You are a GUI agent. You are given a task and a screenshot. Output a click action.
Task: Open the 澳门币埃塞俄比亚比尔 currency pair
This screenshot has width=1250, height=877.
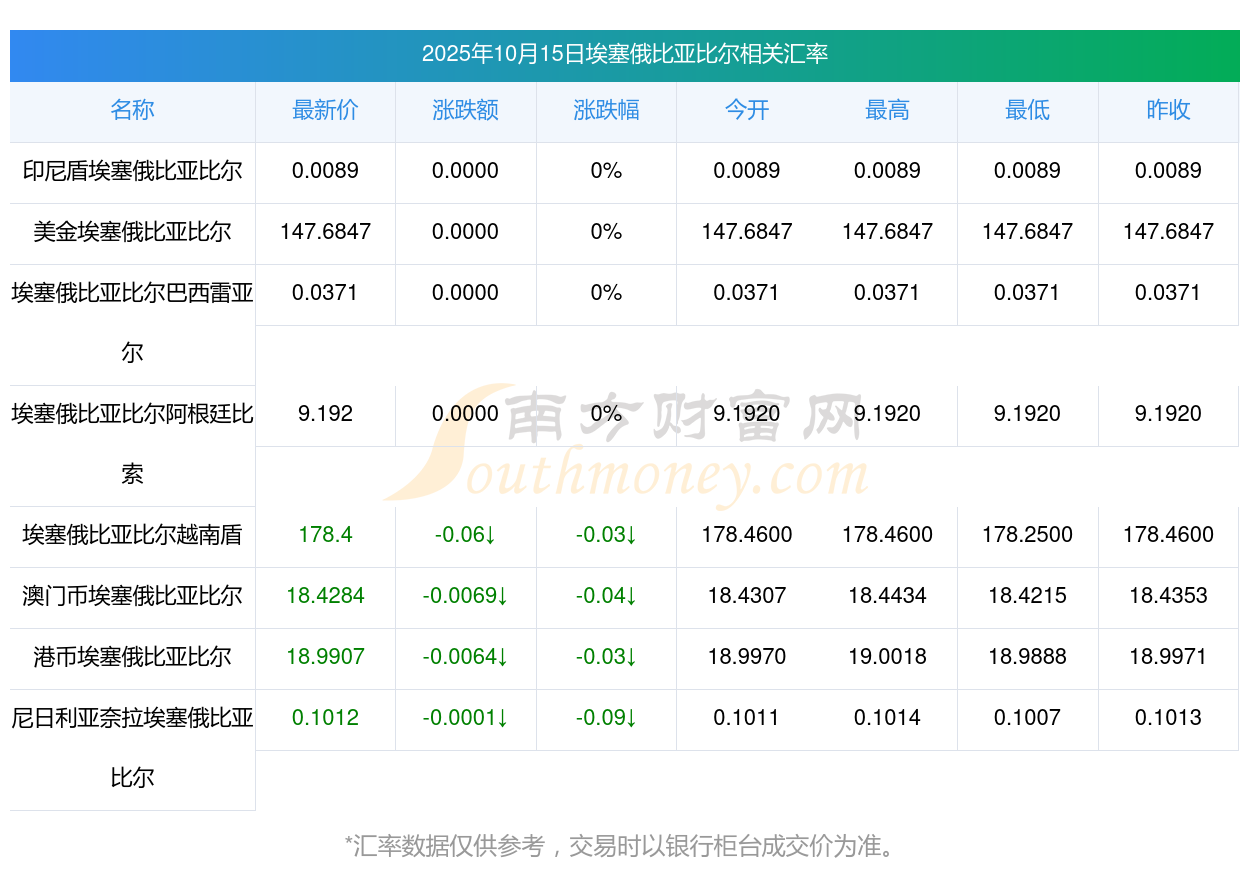click(132, 596)
